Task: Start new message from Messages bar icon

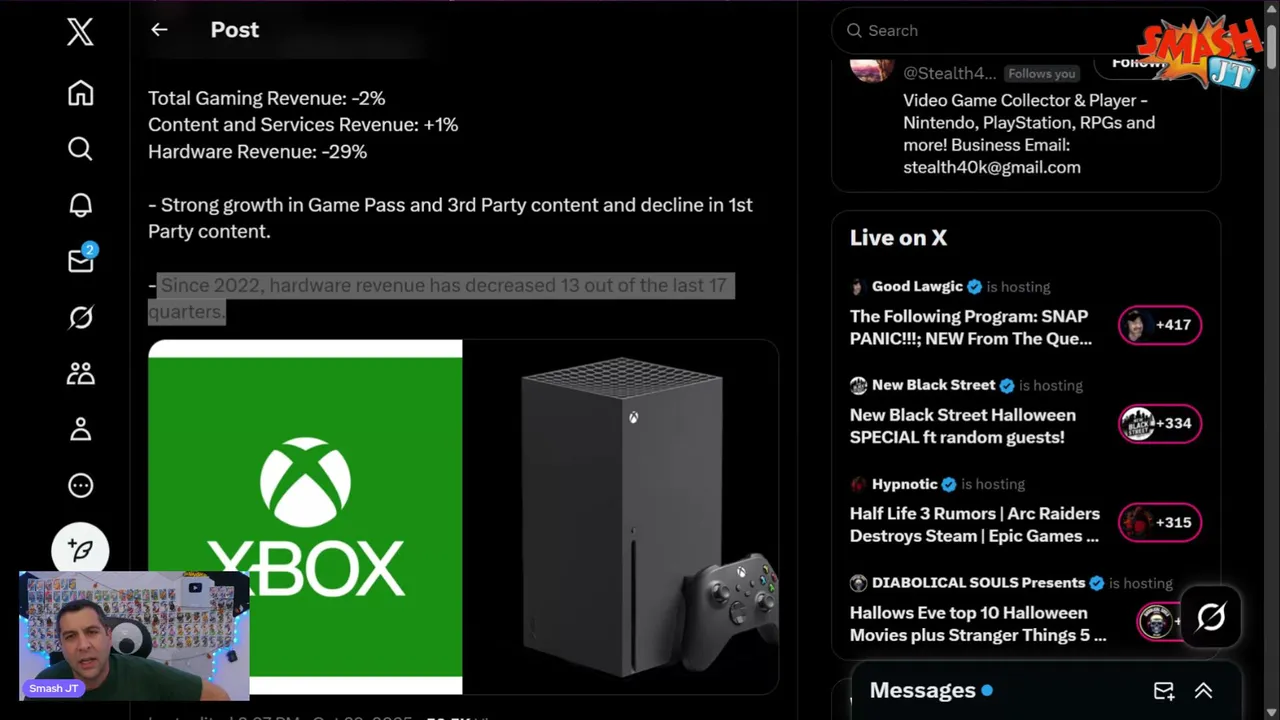Action: pos(1163,691)
